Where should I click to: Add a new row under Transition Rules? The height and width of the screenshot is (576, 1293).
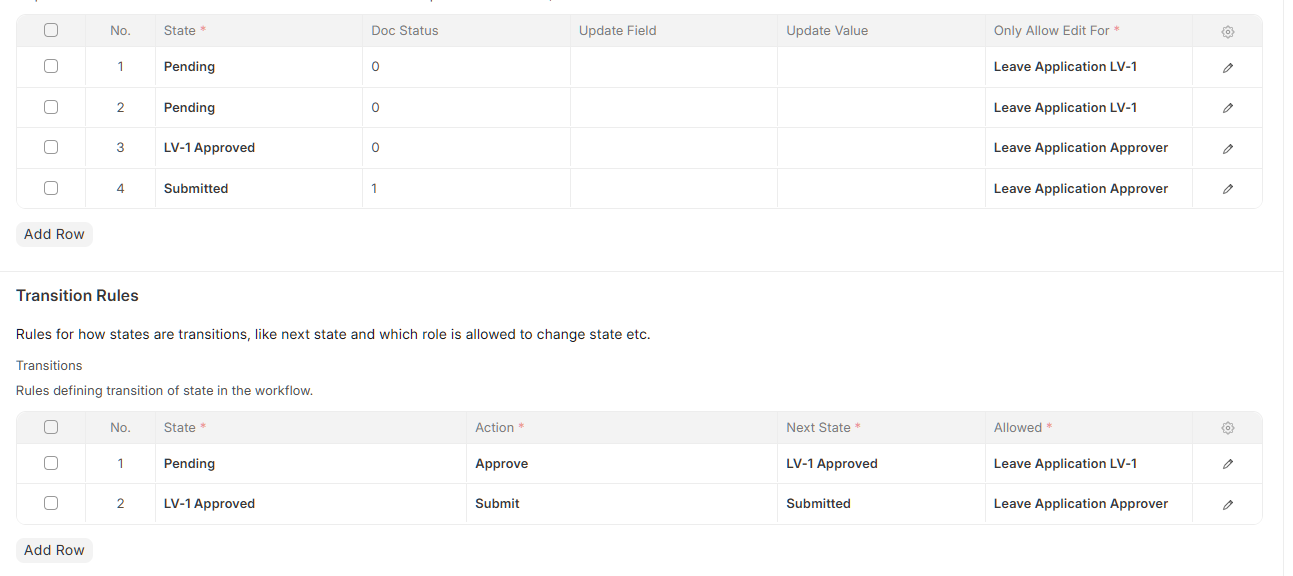pyautogui.click(x=53, y=549)
